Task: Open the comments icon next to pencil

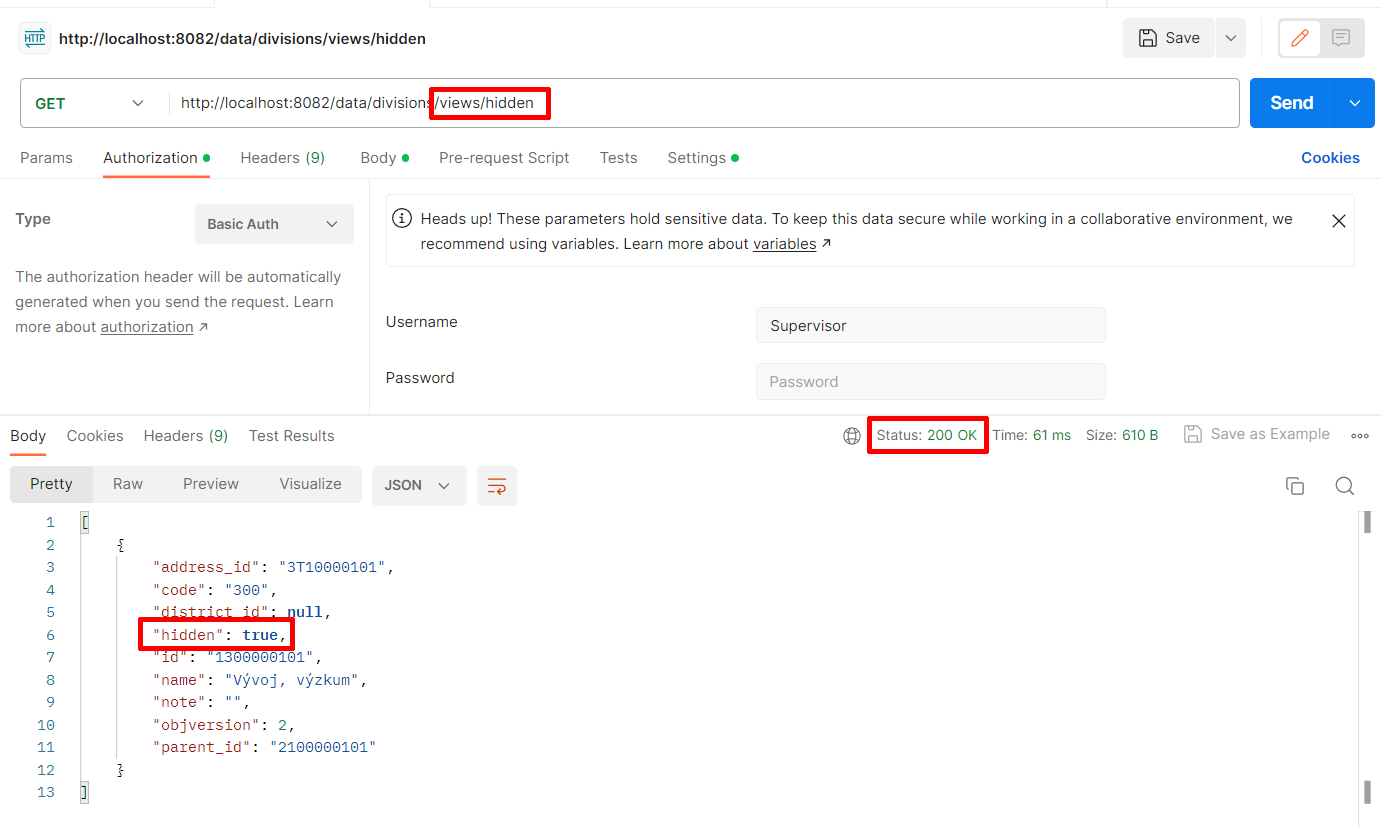Action: click(1341, 38)
